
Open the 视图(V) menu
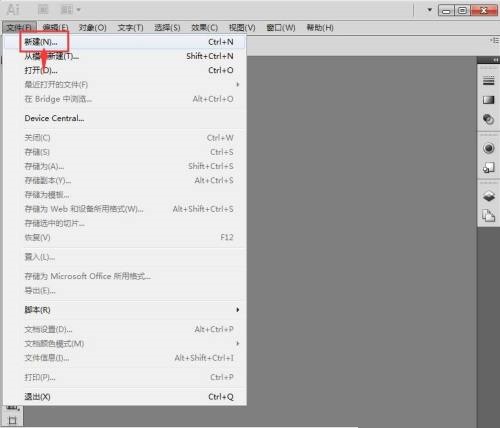coord(242,27)
